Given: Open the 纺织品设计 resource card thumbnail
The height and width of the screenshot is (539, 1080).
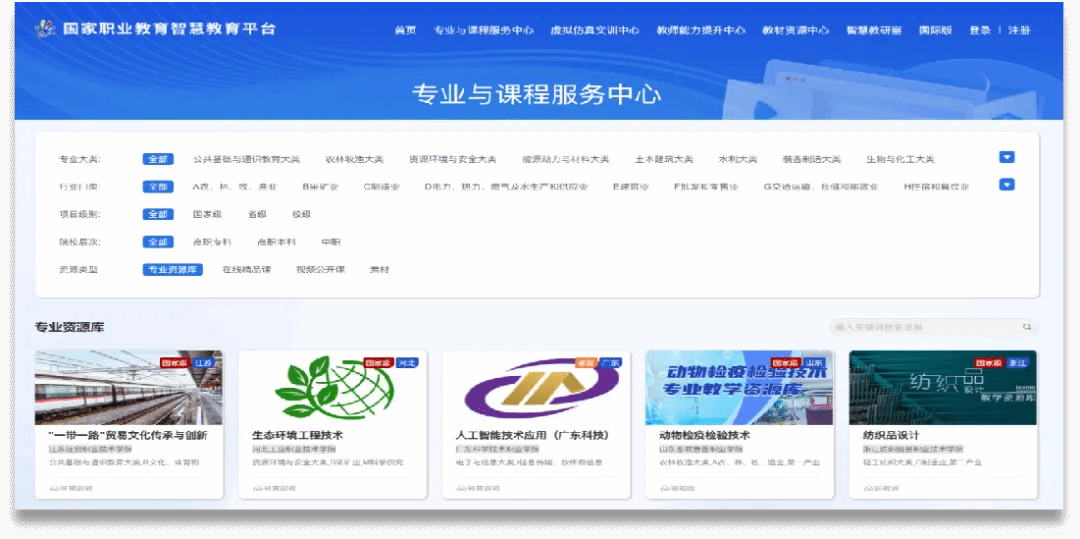Looking at the screenshot, I should click(x=942, y=387).
